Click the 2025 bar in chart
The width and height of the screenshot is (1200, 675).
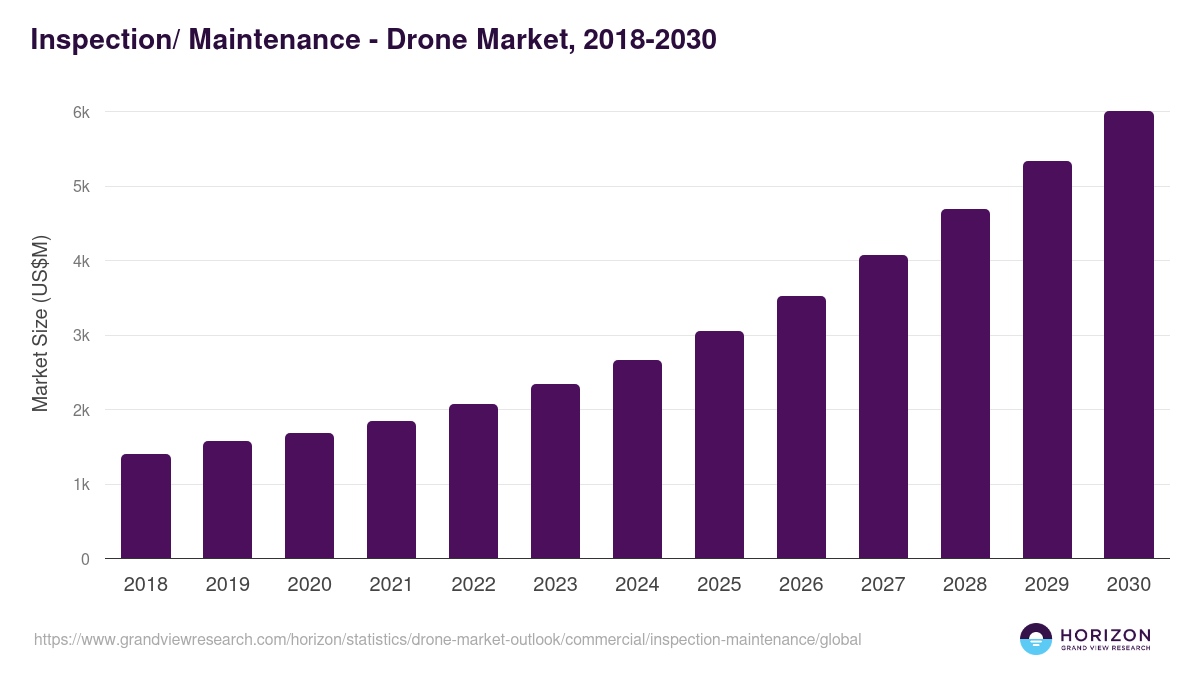[720, 445]
